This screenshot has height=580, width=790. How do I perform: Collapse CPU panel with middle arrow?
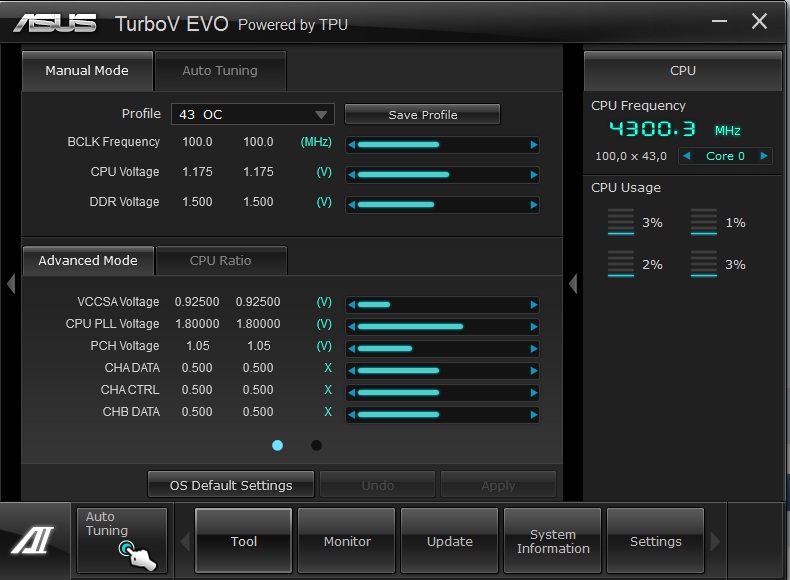(x=573, y=284)
